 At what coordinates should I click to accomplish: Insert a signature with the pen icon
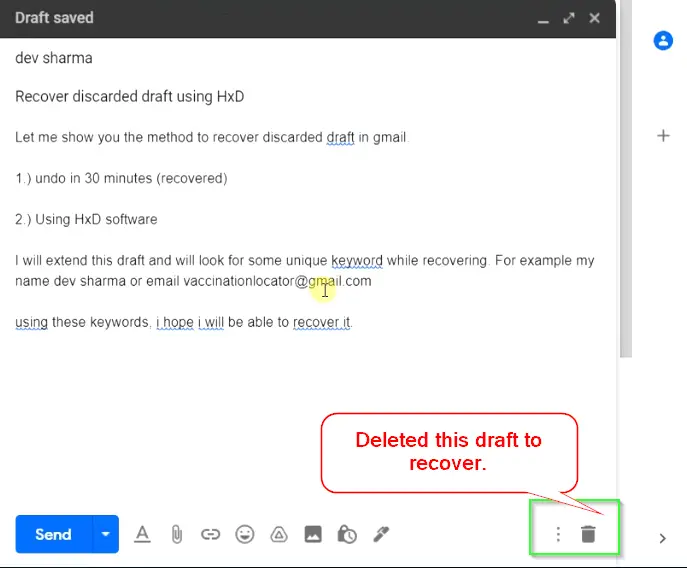pyautogui.click(x=381, y=534)
